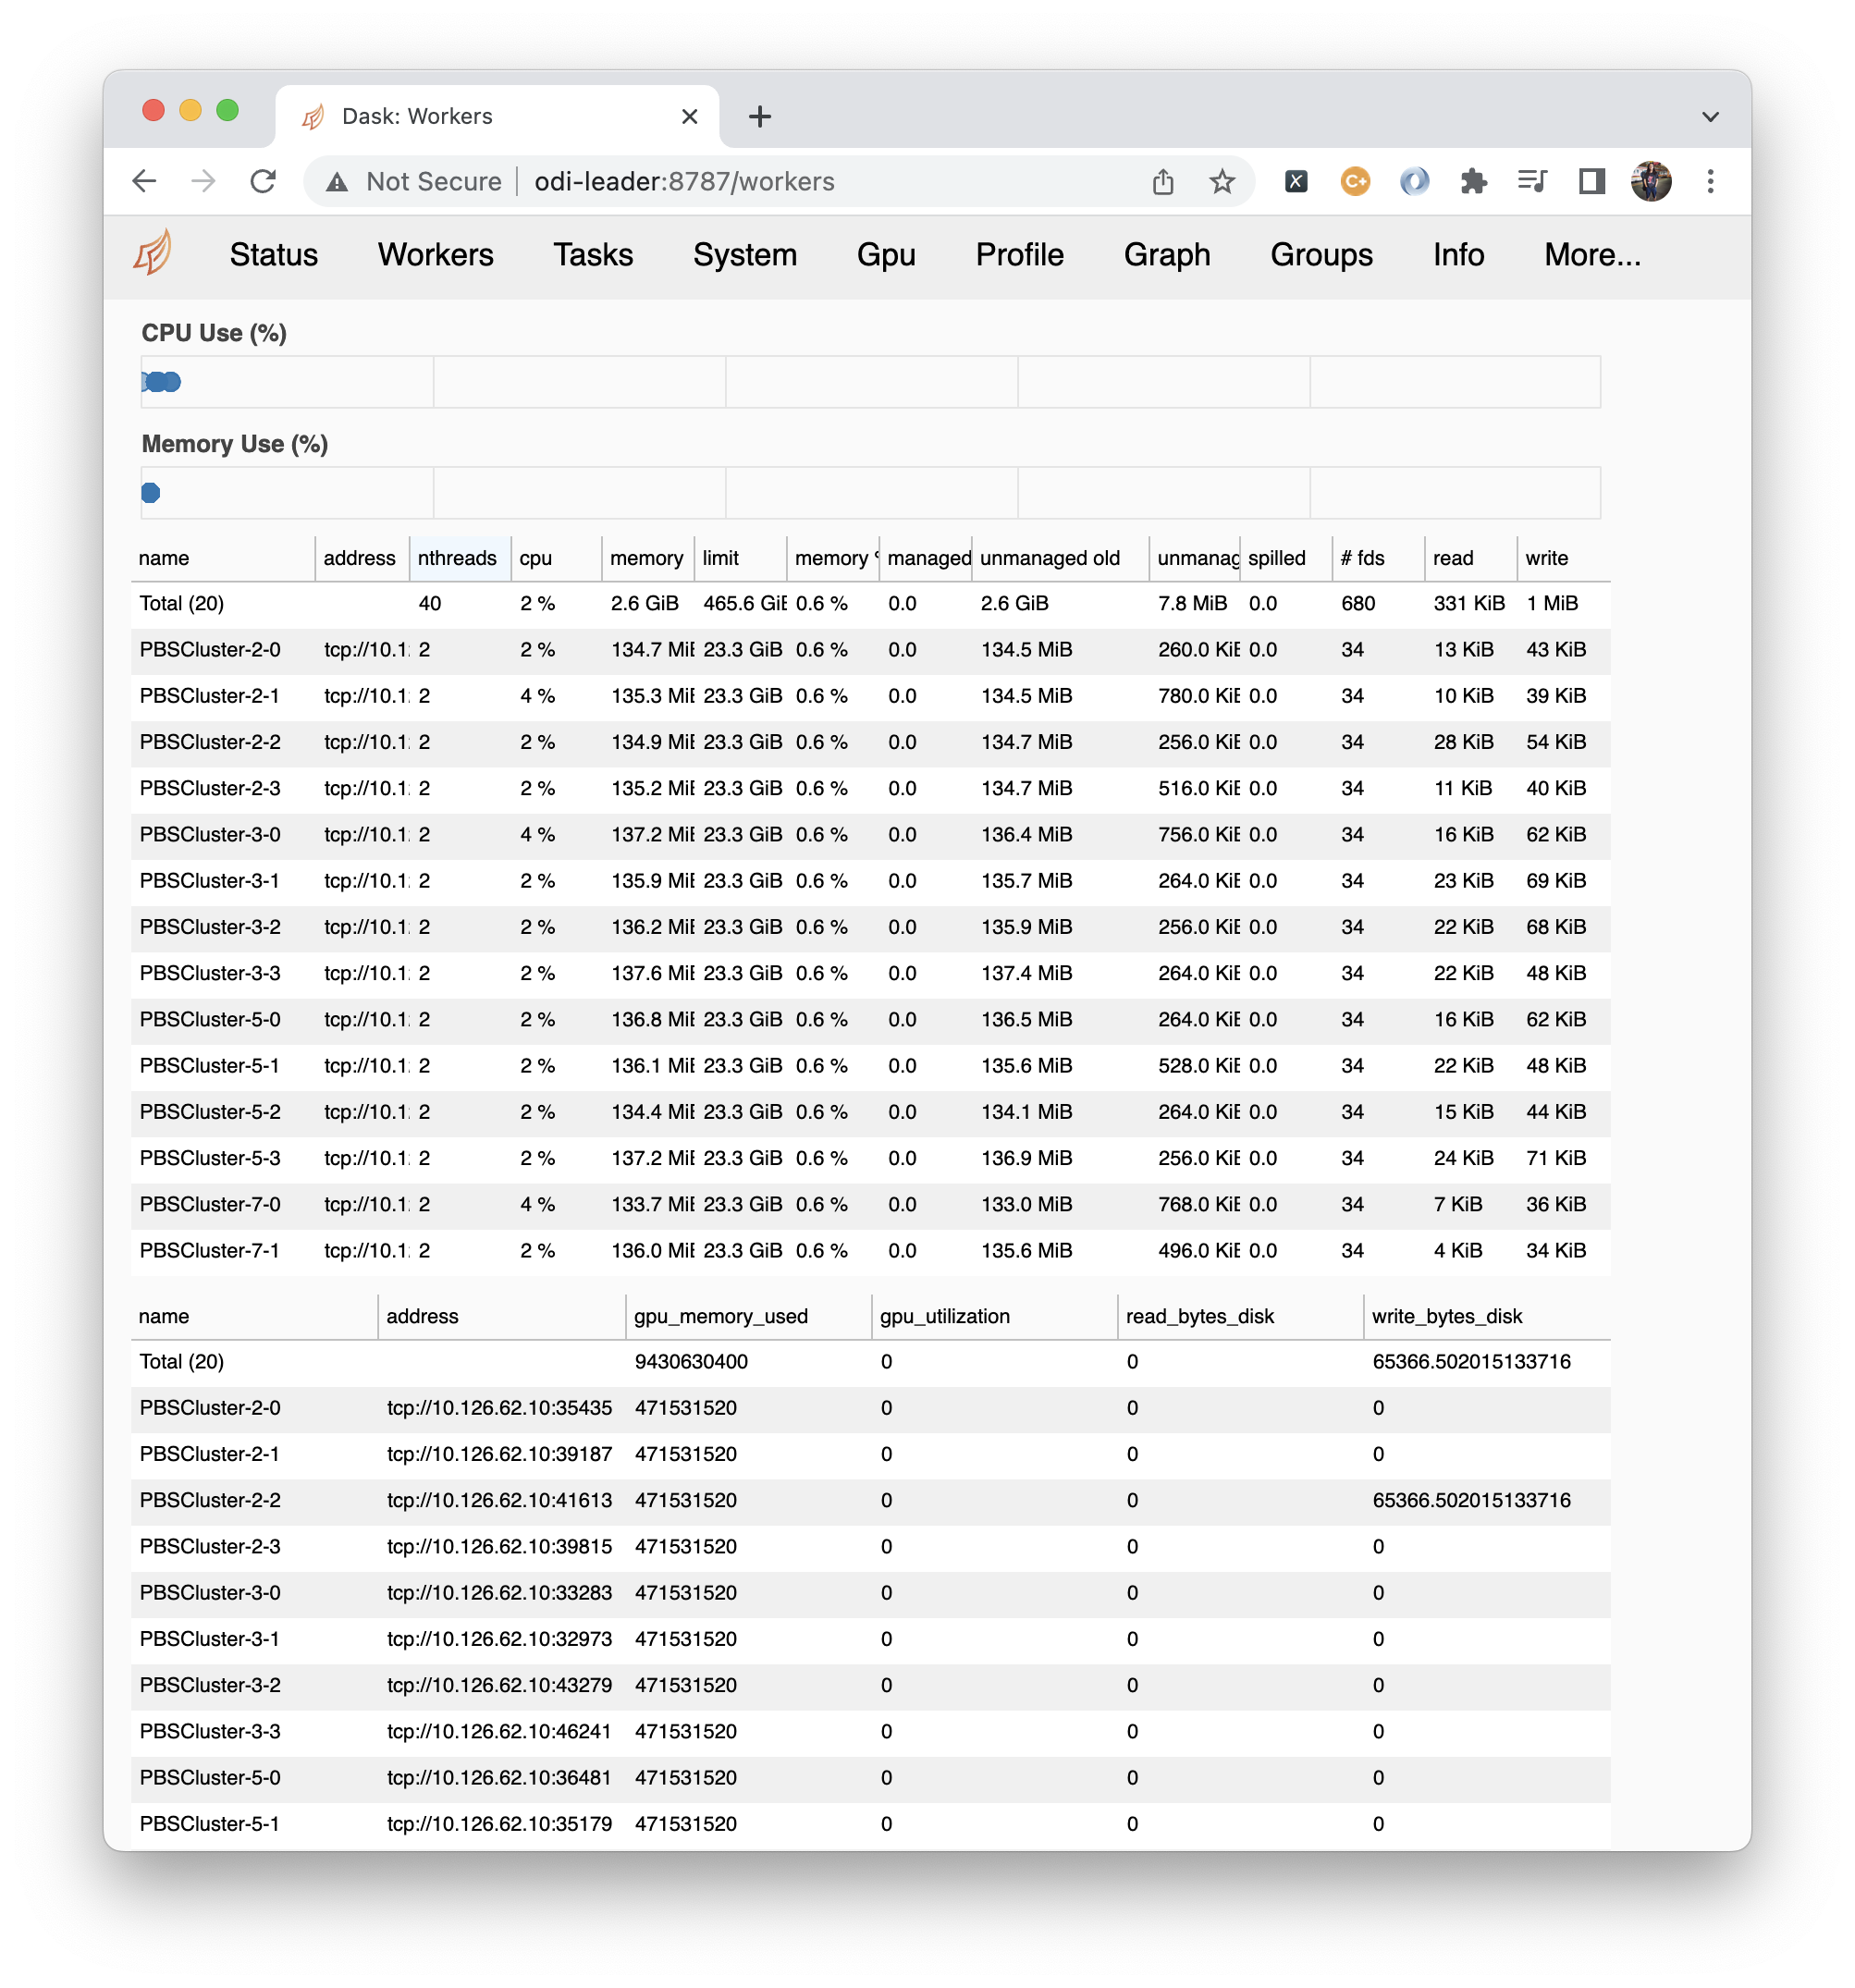Click the Dask logo icon
This screenshot has height=1988, width=1855.
pyautogui.click(x=153, y=253)
